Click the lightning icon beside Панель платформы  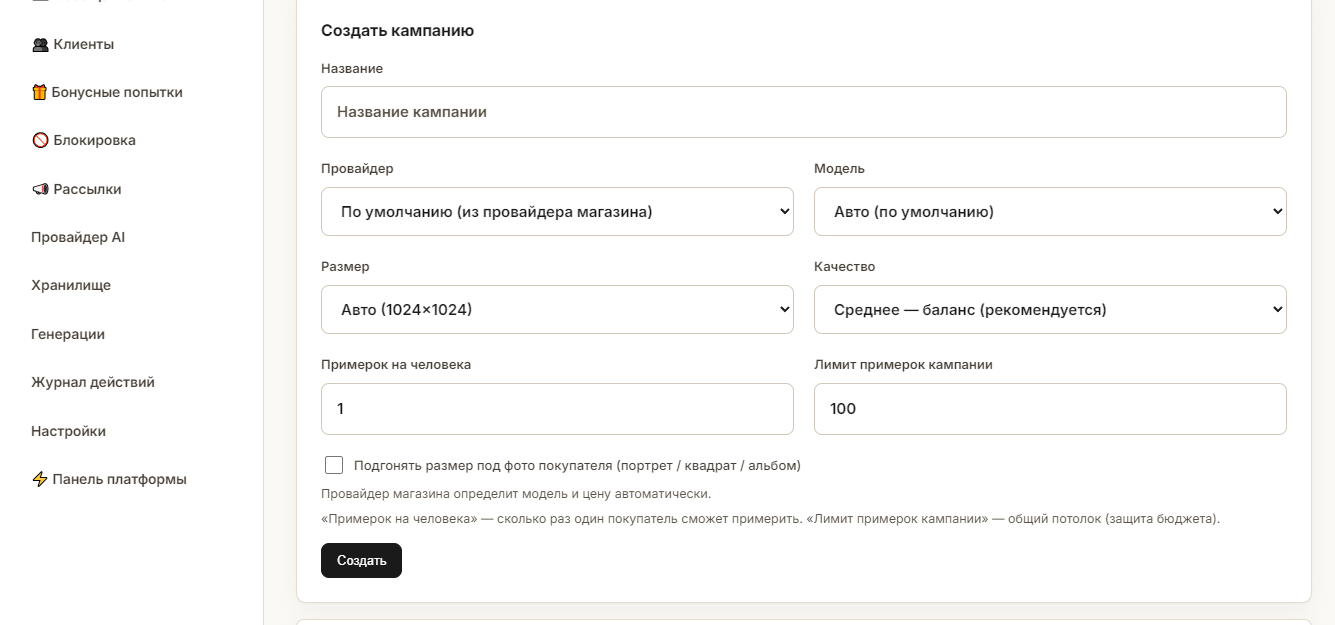(40, 479)
